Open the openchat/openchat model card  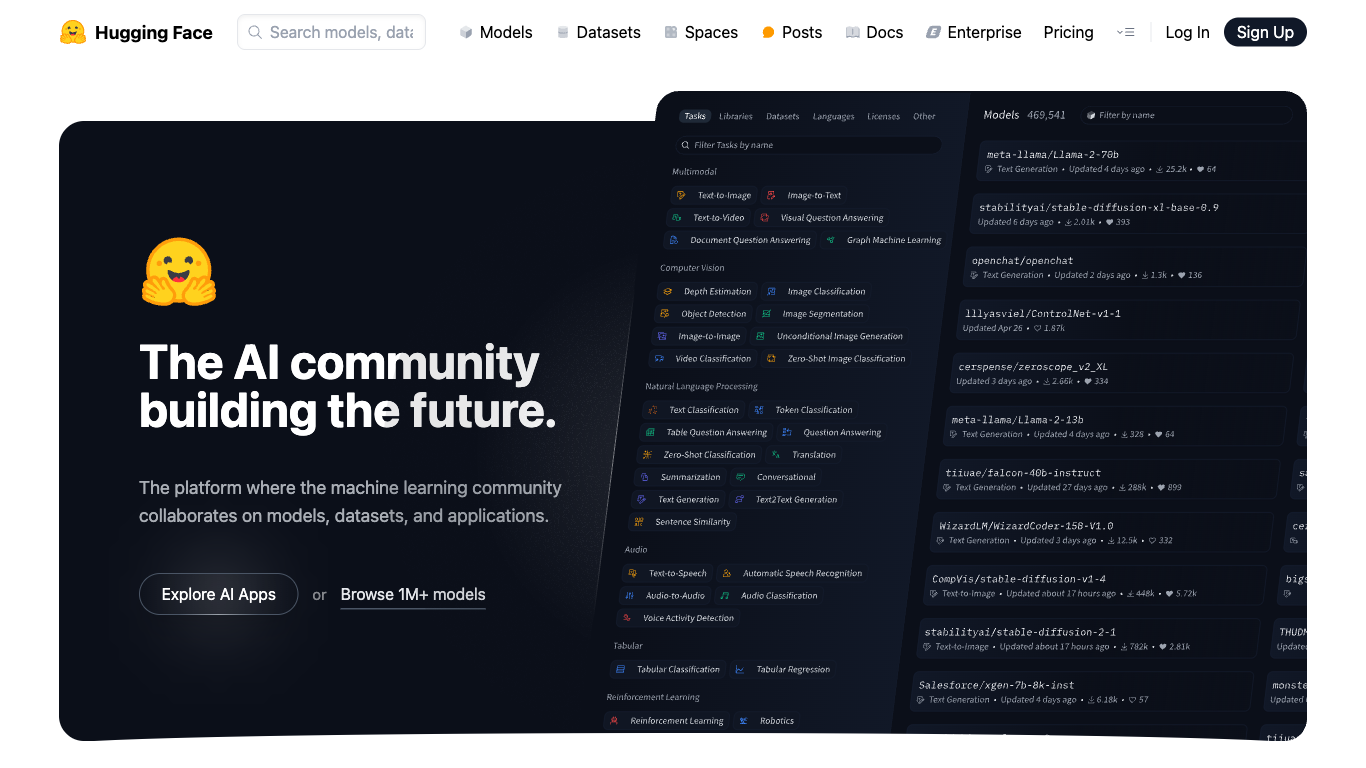pyautogui.click(x=1135, y=267)
